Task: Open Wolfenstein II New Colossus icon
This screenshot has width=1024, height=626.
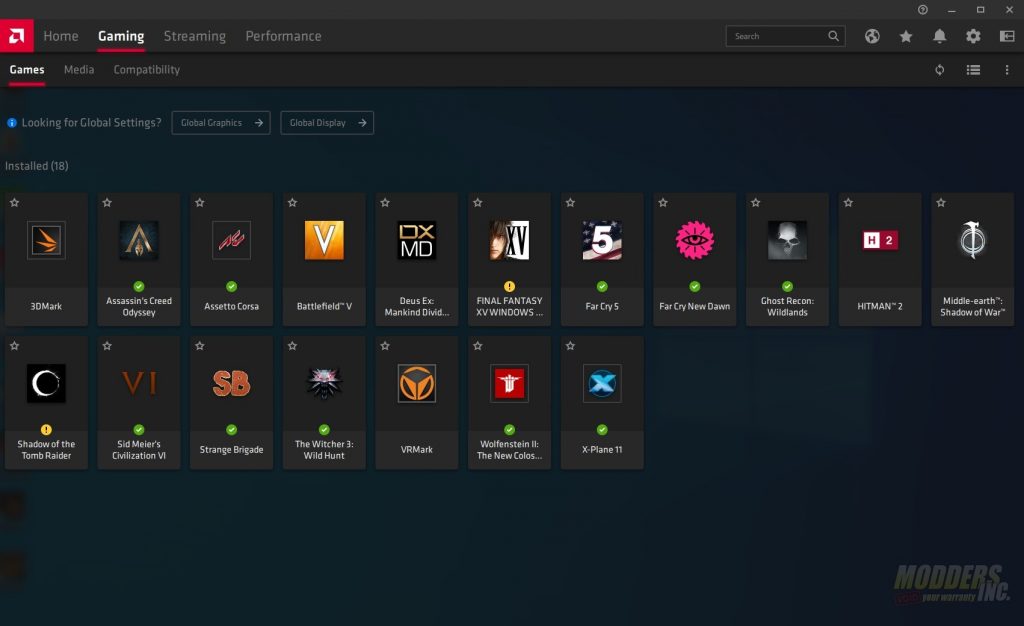Action: (x=509, y=383)
